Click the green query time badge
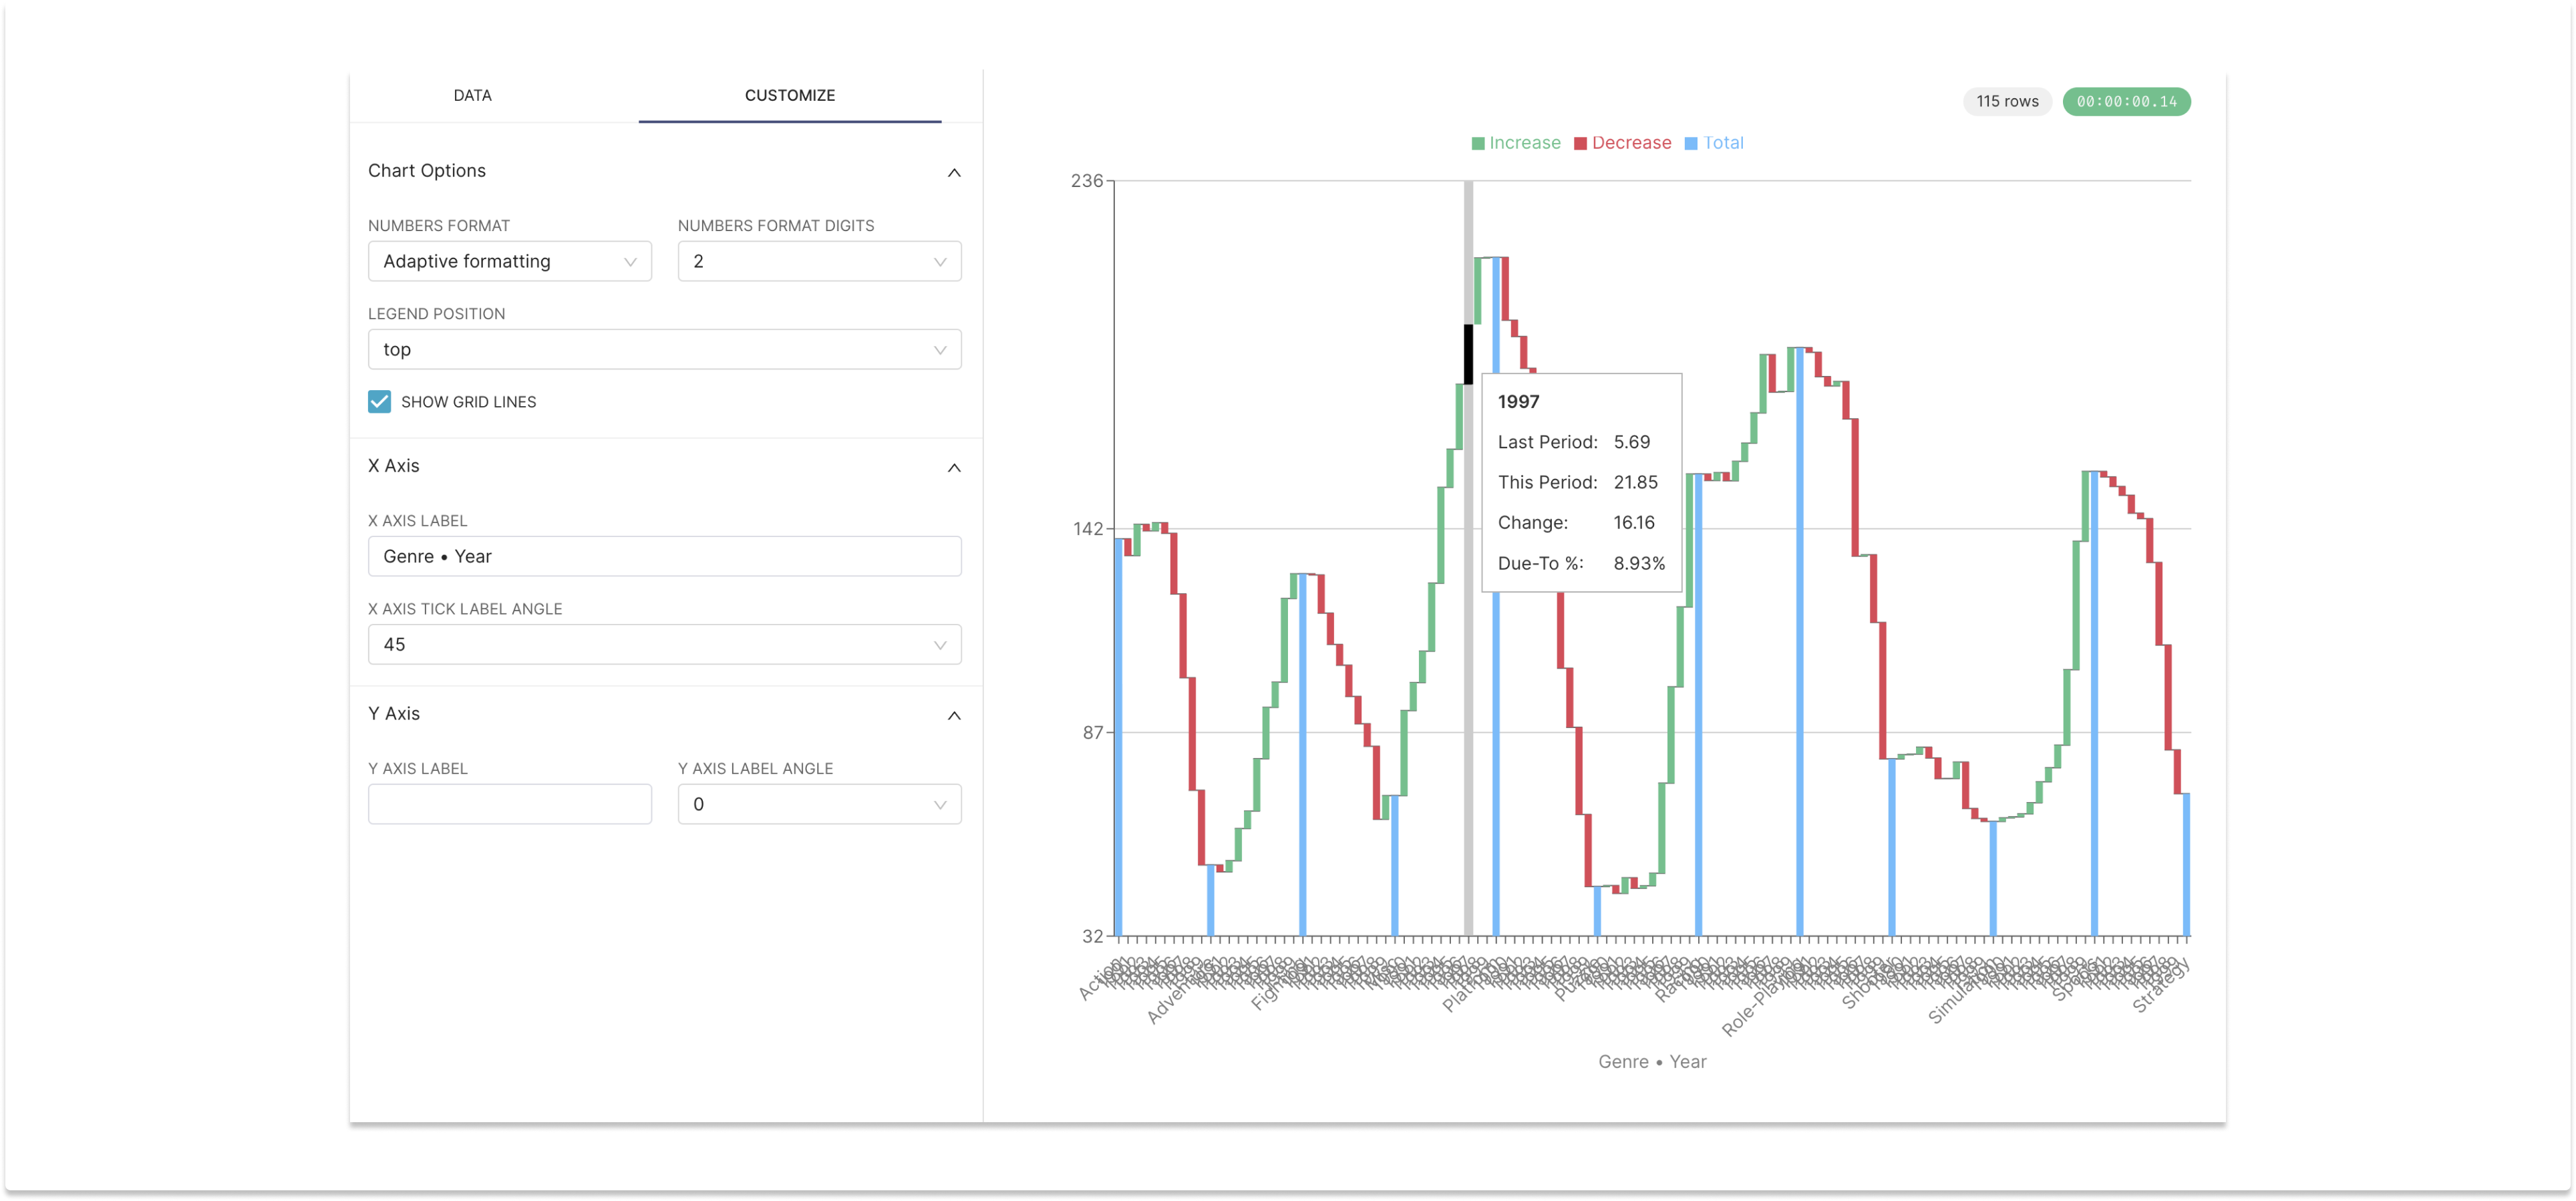The height and width of the screenshot is (1201, 2576). click(x=2126, y=101)
